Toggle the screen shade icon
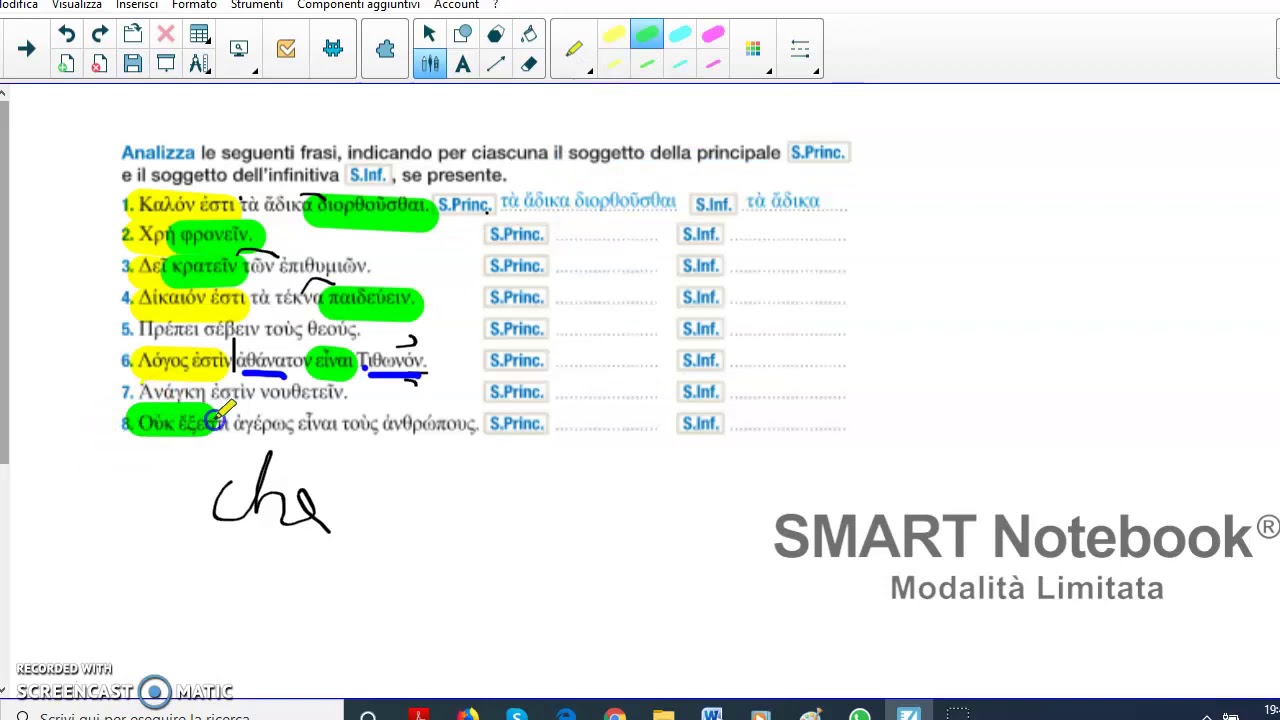1280x720 pixels. pos(166,65)
